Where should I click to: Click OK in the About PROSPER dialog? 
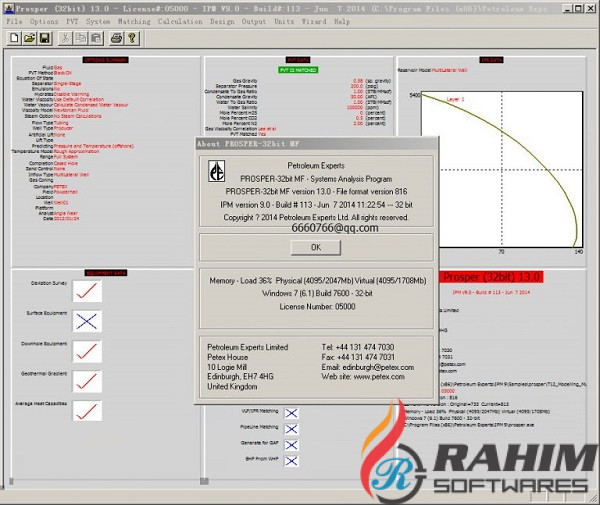[x=316, y=248]
